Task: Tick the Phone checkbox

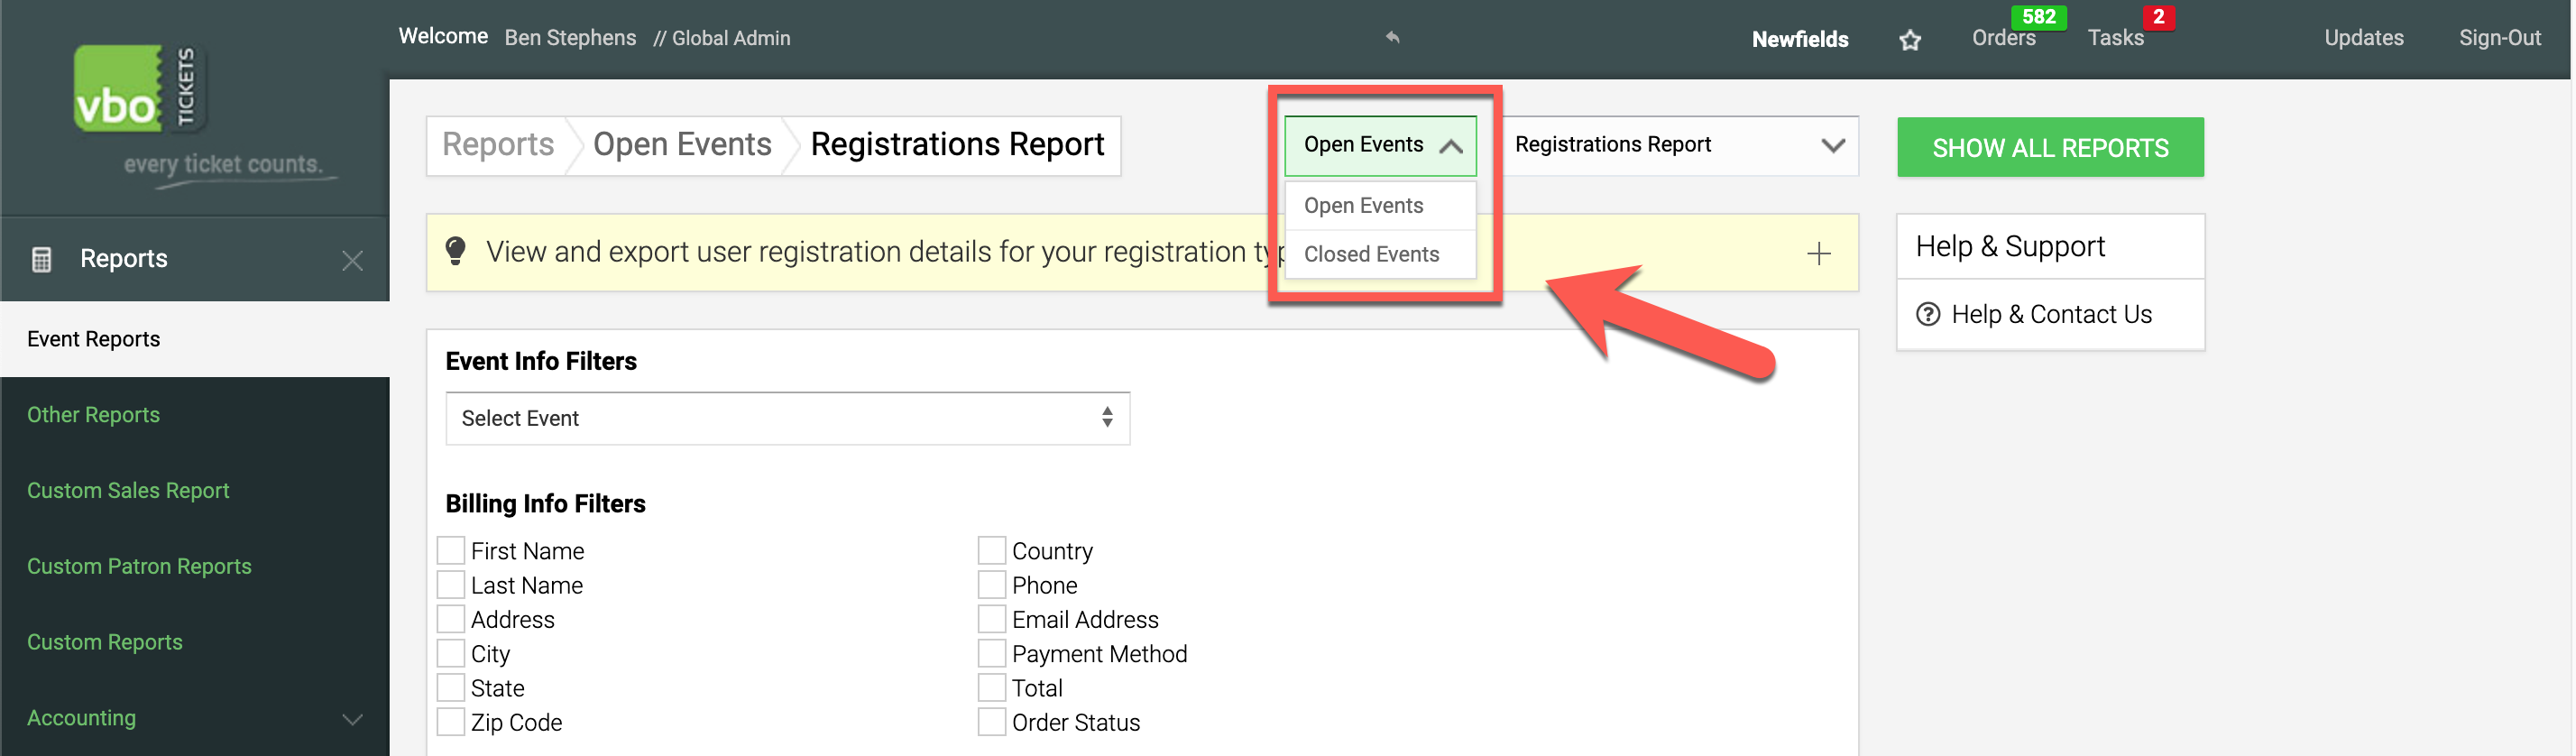Action: point(992,584)
